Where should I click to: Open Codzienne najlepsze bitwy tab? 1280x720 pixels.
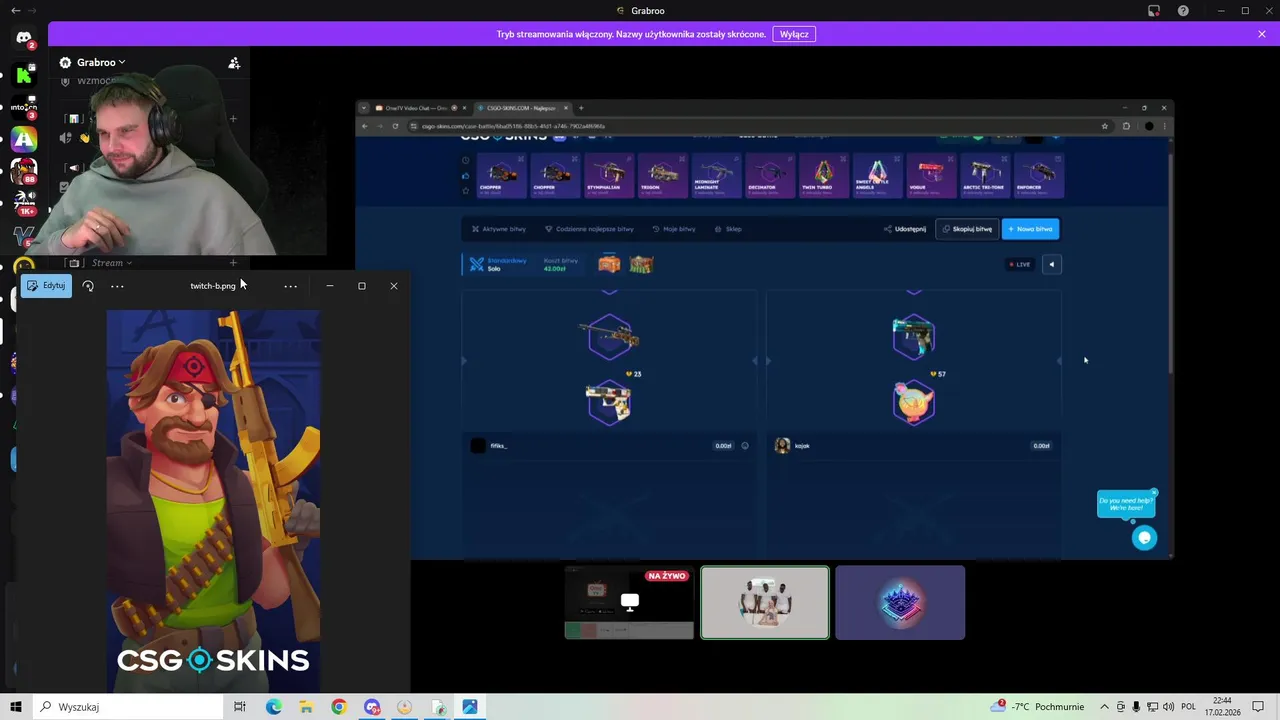pos(589,229)
